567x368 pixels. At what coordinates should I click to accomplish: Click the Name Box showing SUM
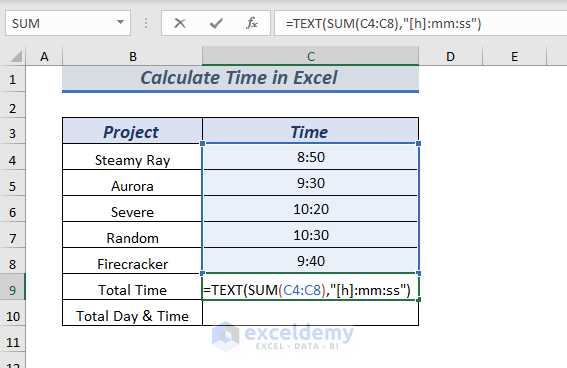(68, 23)
